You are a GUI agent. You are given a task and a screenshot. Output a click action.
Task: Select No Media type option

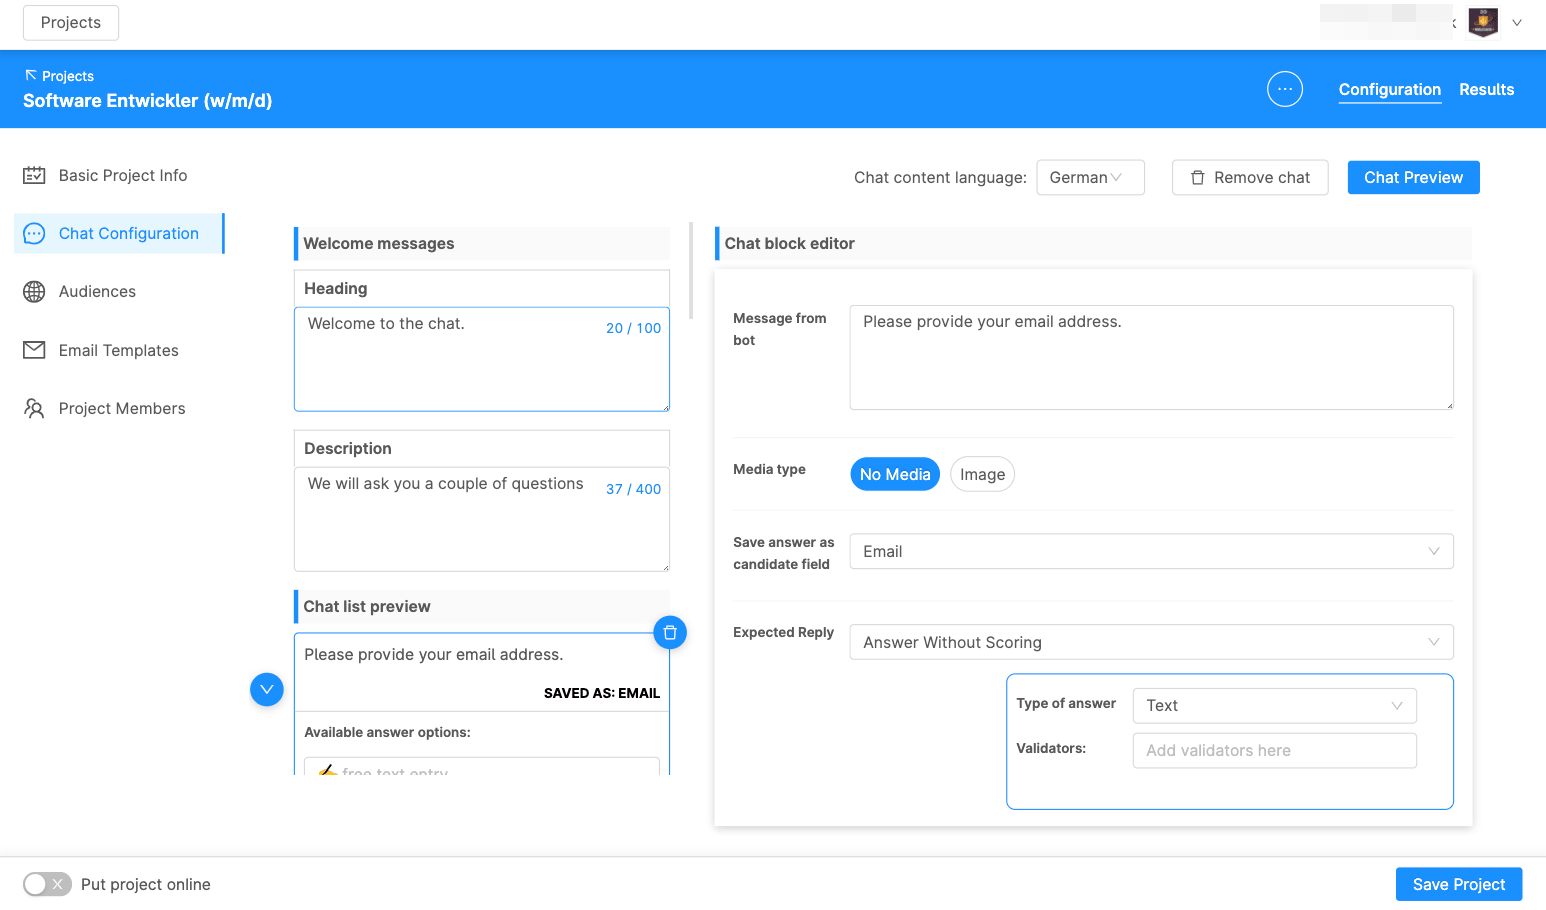[x=894, y=474]
